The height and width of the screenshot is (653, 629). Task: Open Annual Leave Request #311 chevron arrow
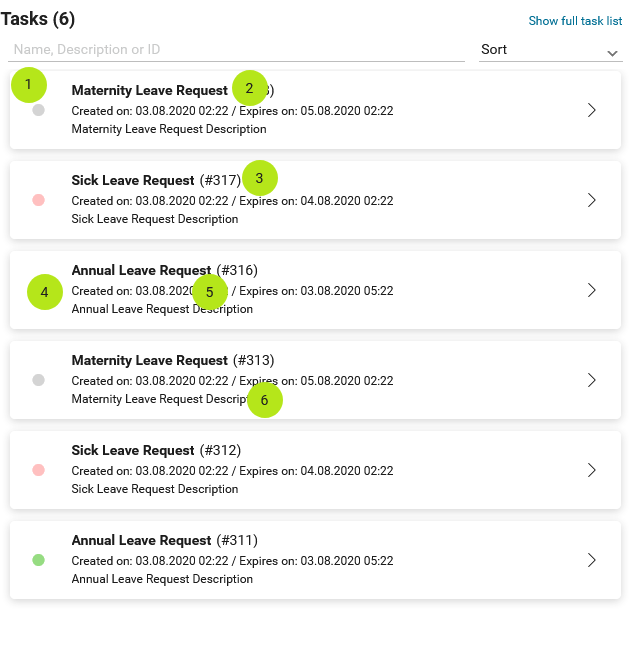[x=592, y=560]
